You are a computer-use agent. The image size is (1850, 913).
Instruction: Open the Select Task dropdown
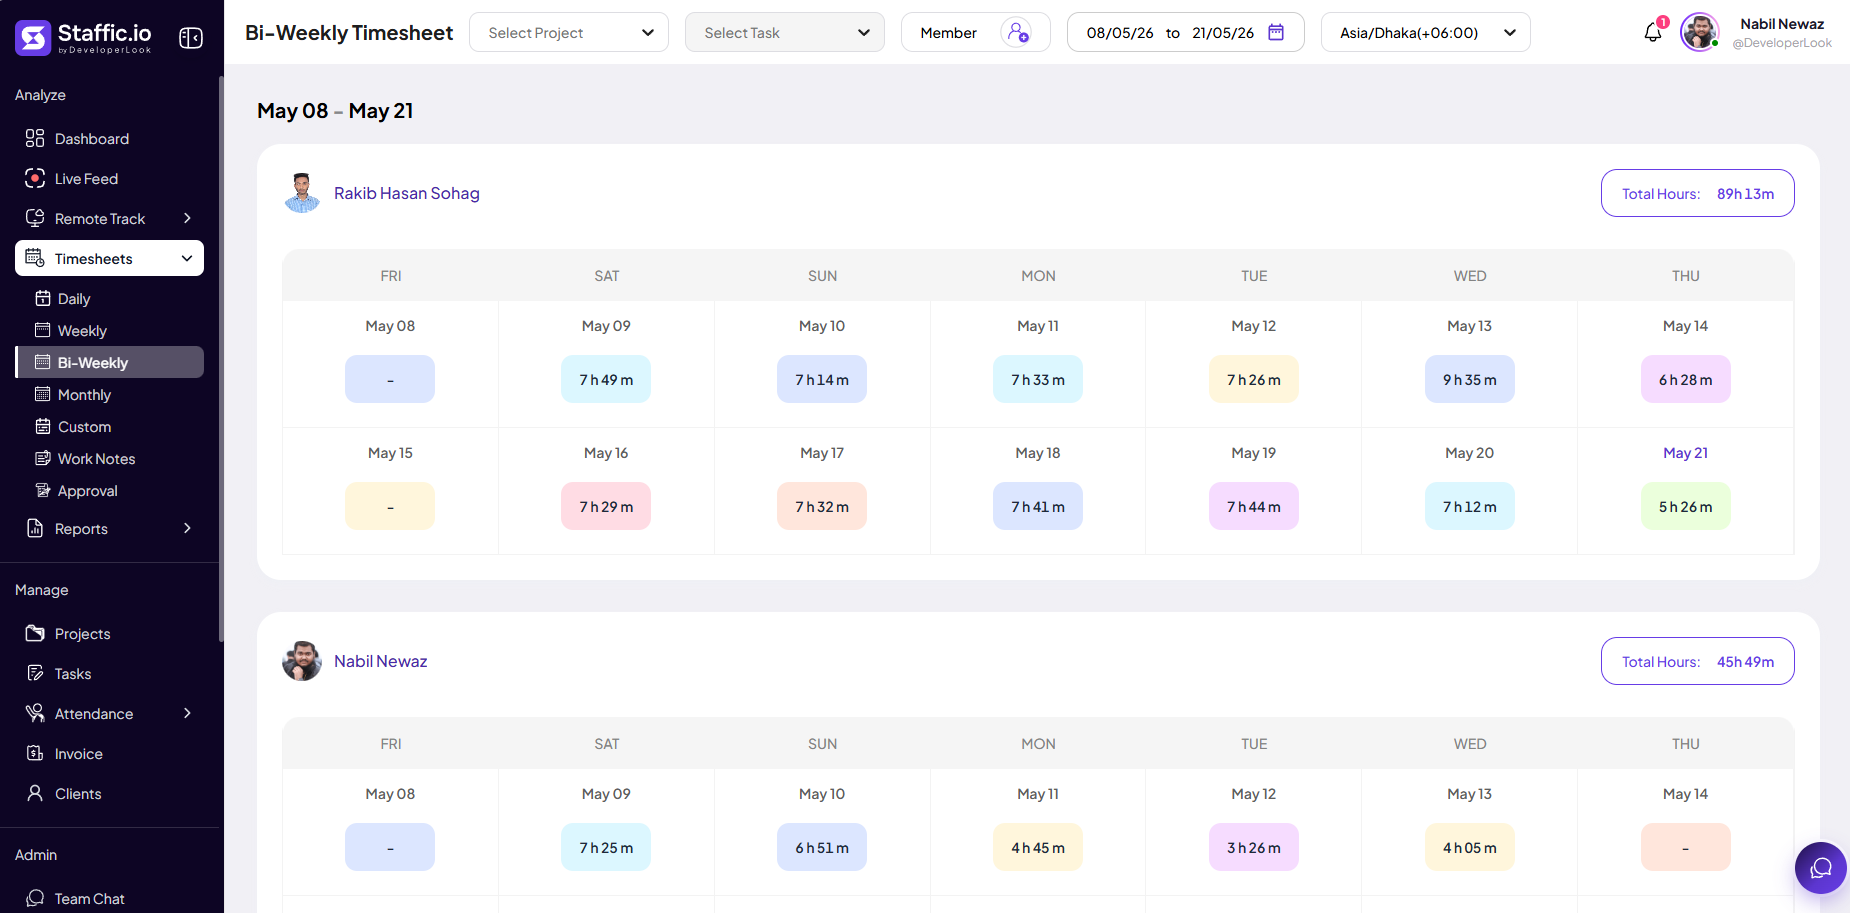coord(785,32)
